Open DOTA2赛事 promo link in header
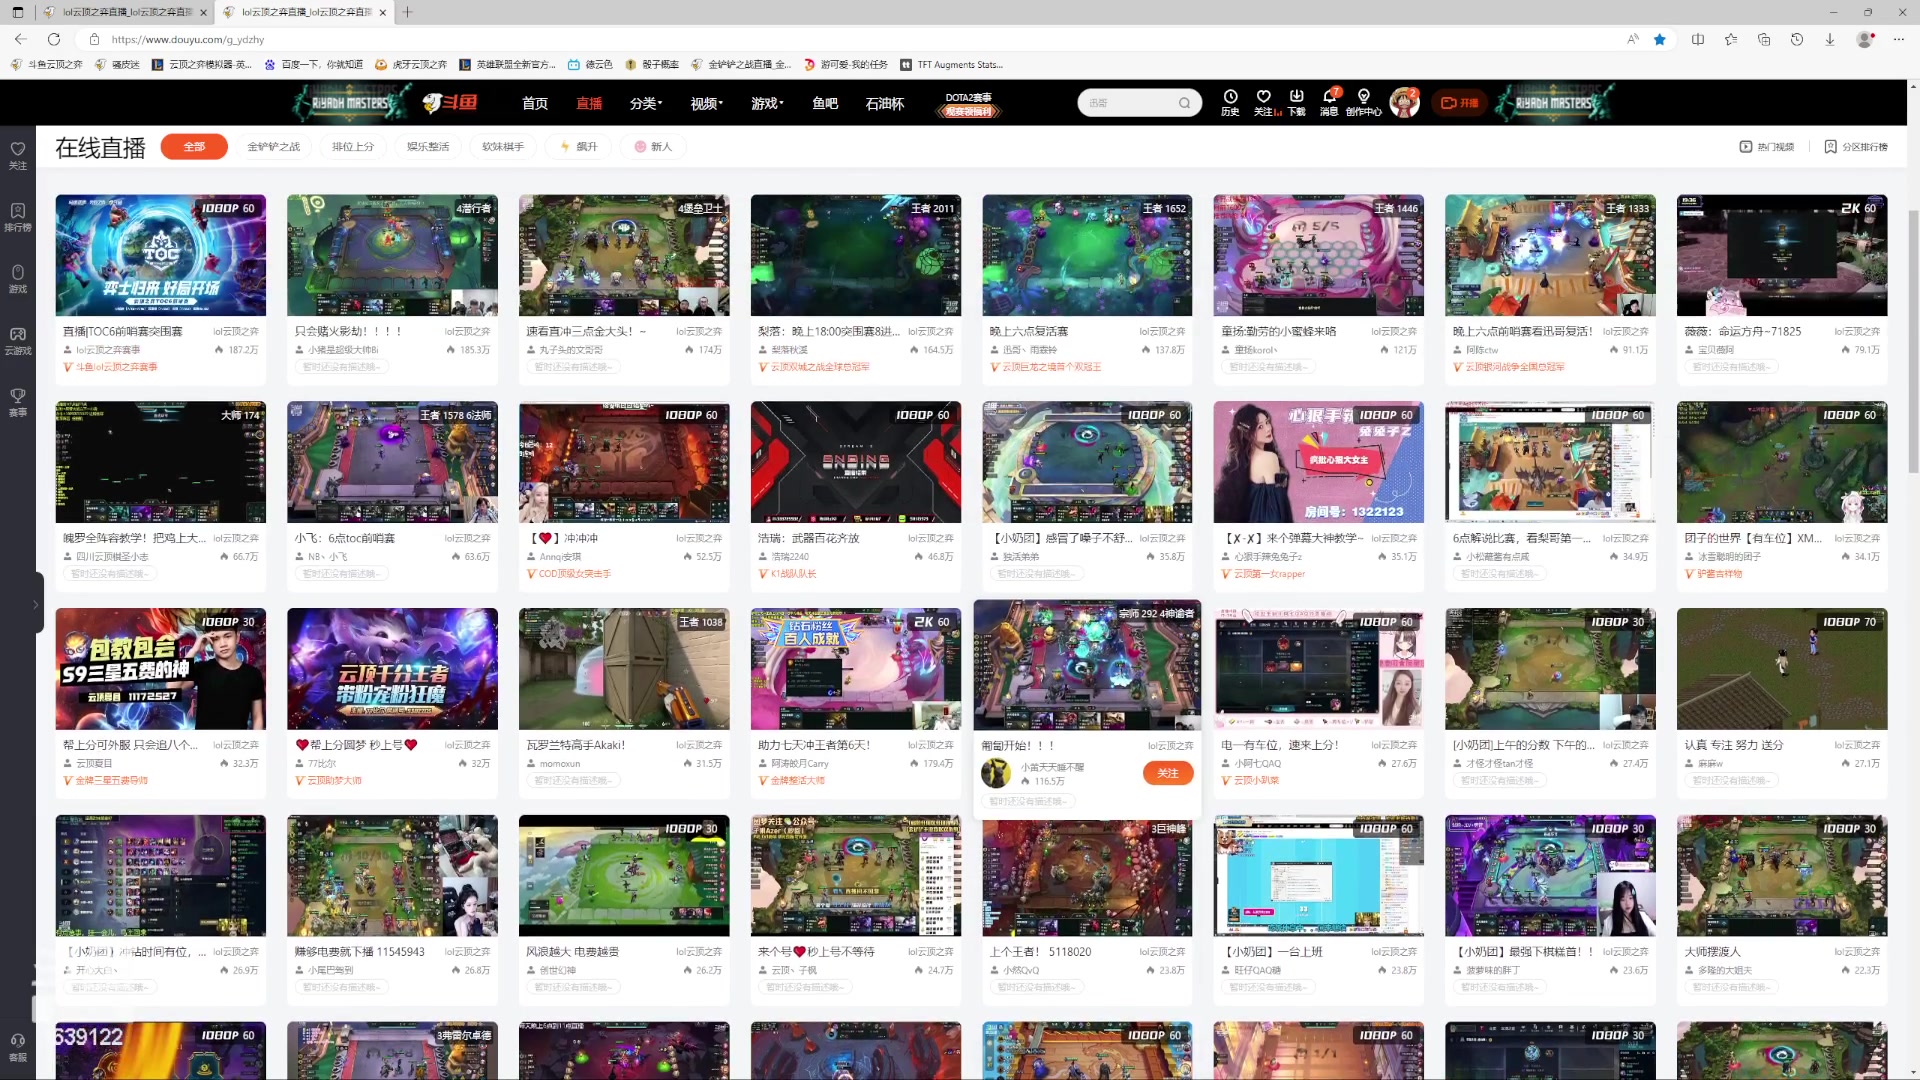Screen dimensions: 1920x1080 [968, 104]
